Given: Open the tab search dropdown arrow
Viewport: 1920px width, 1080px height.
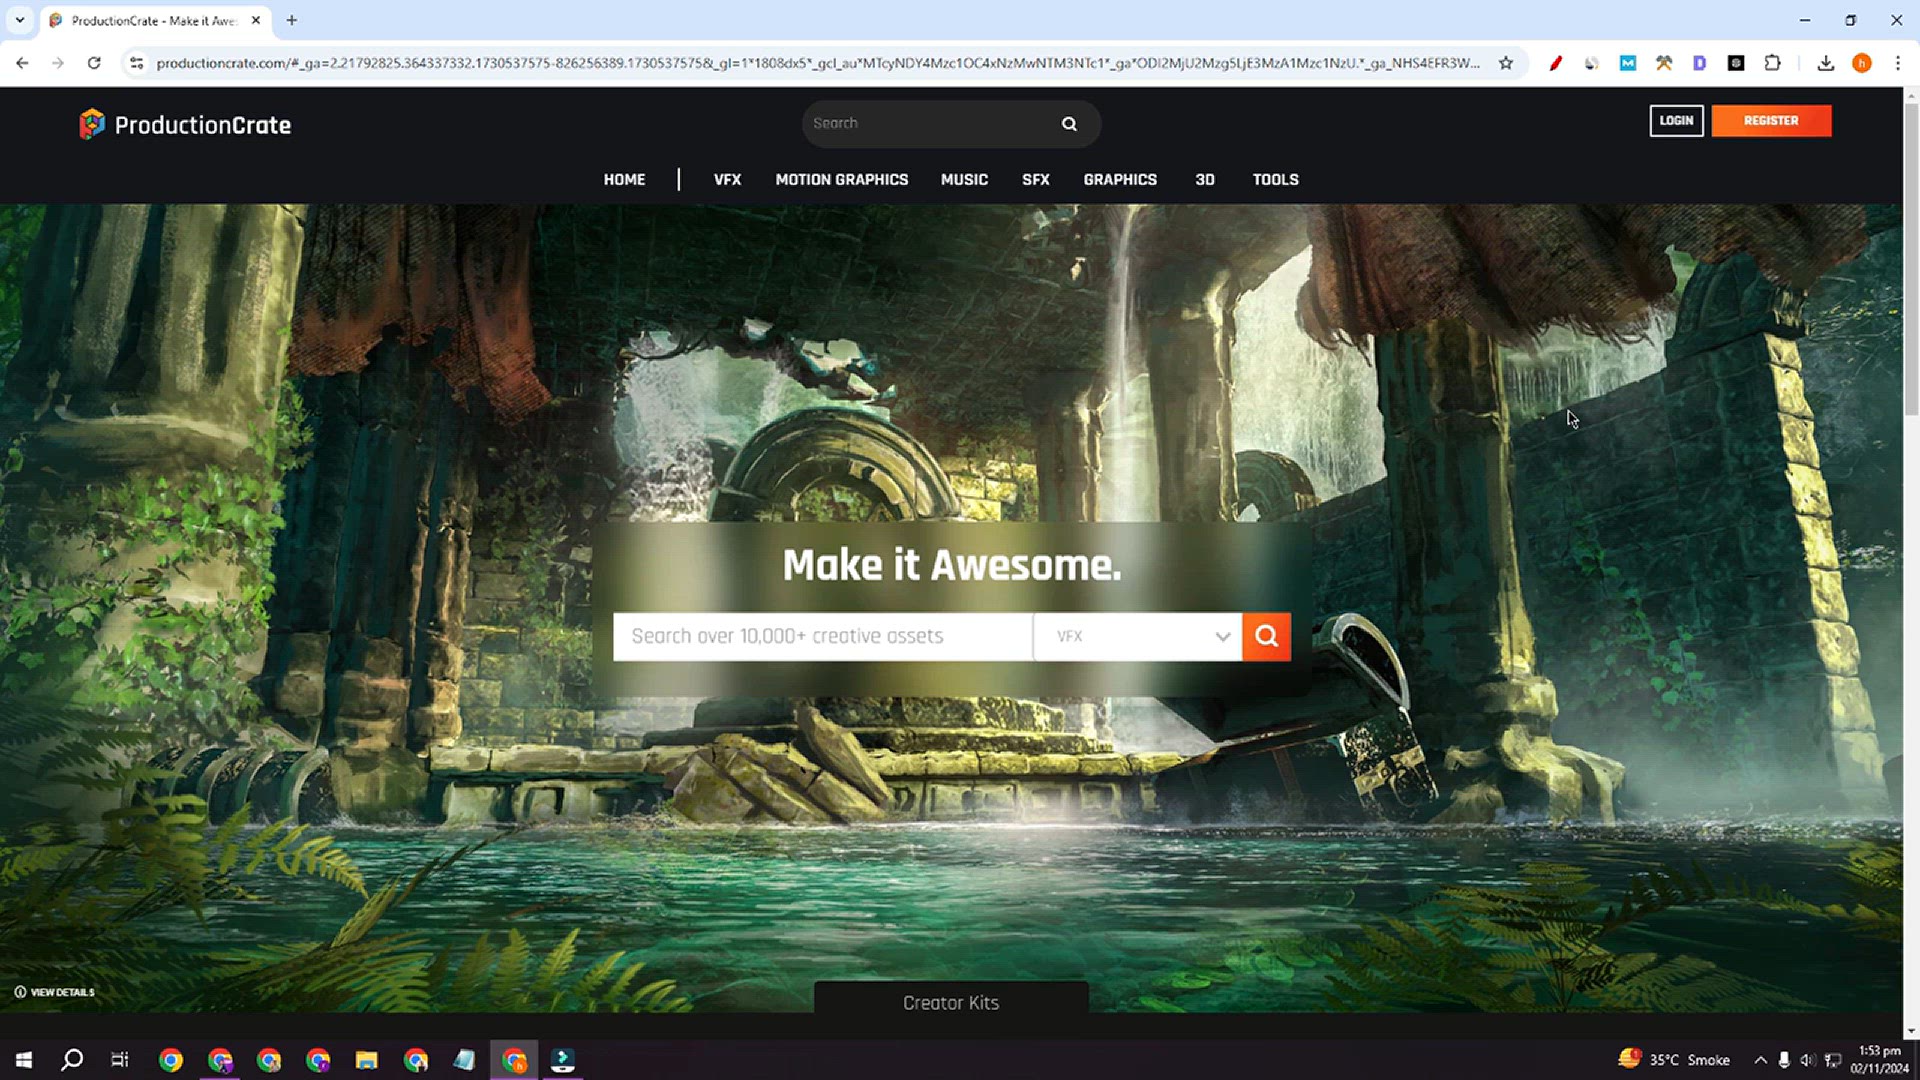Looking at the screenshot, I should [19, 20].
